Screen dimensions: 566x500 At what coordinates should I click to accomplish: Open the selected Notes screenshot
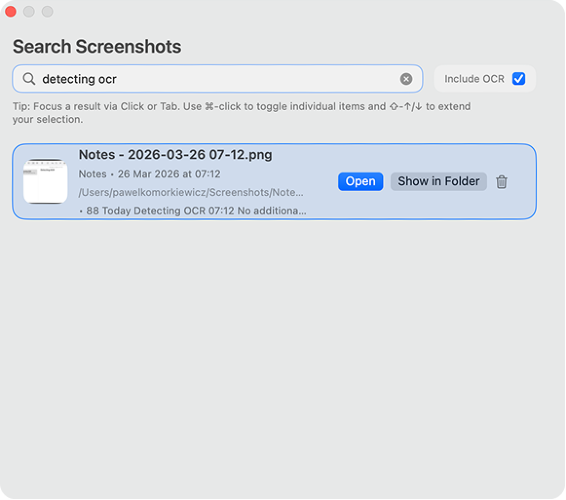coord(360,181)
